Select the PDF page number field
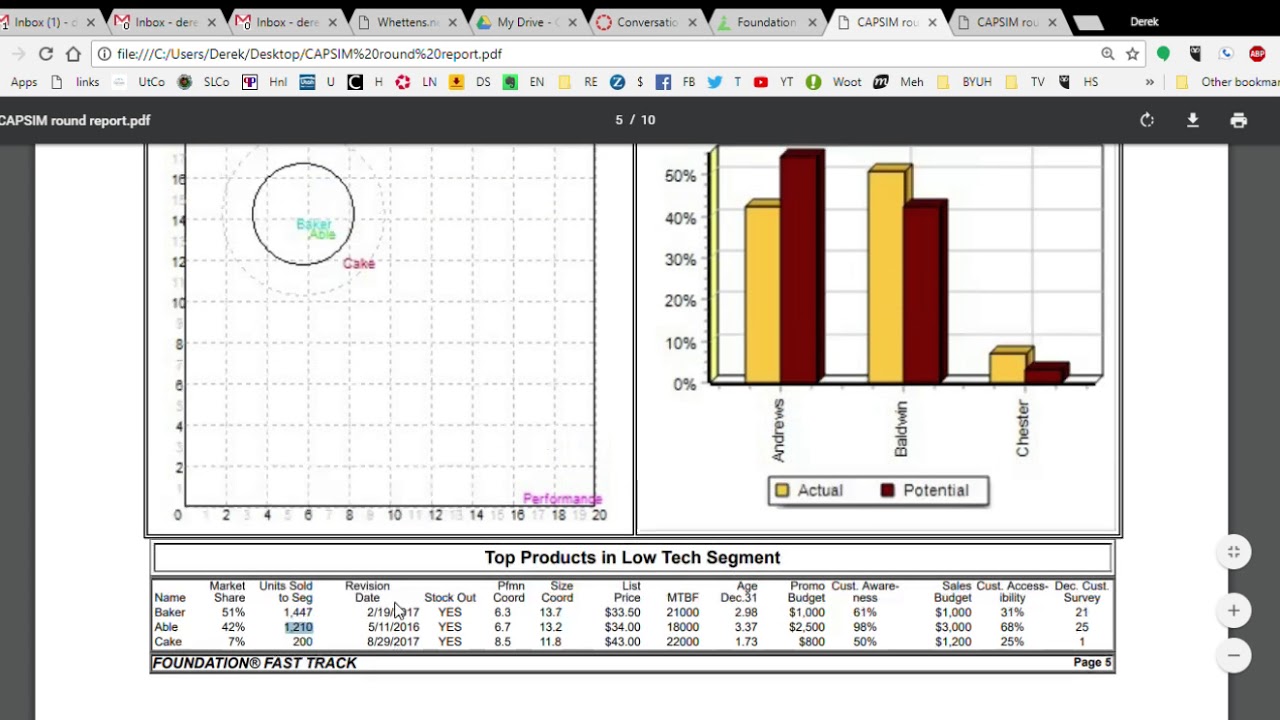Screen dimensions: 1280x720 pos(620,120)
